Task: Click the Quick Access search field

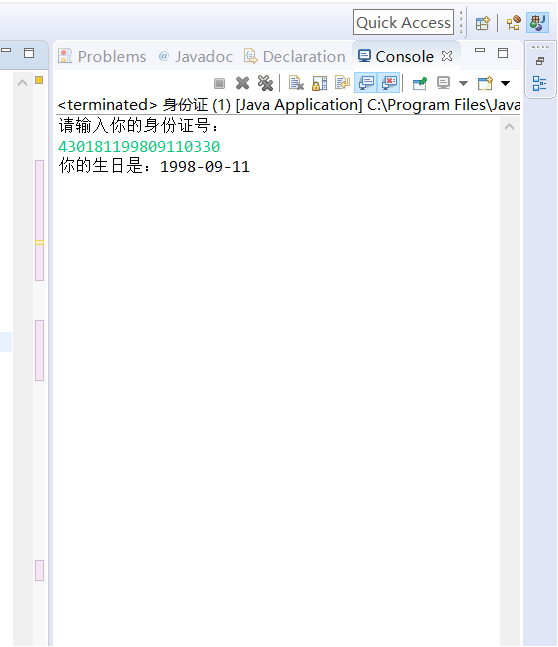Action: pyautogui.click(x=403, y=22)
